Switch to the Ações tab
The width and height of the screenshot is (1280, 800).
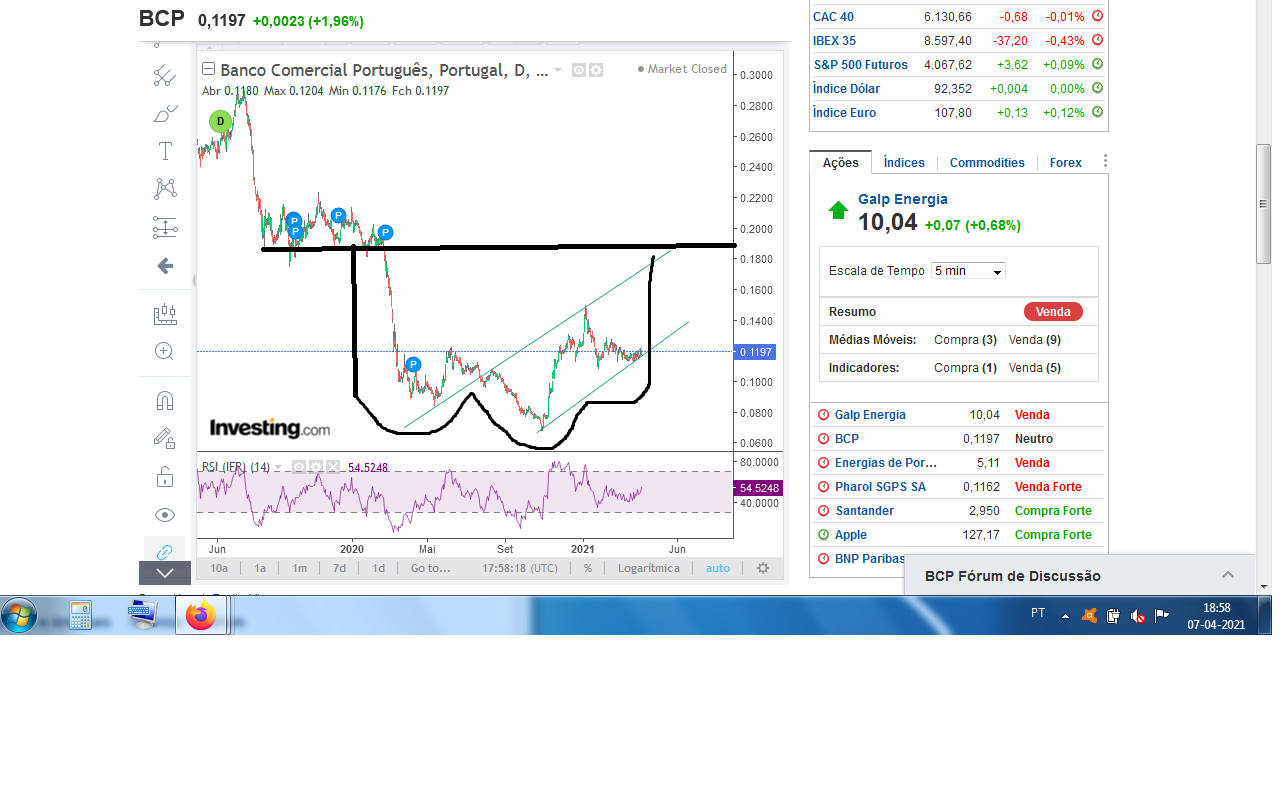[x=840, y=163]
